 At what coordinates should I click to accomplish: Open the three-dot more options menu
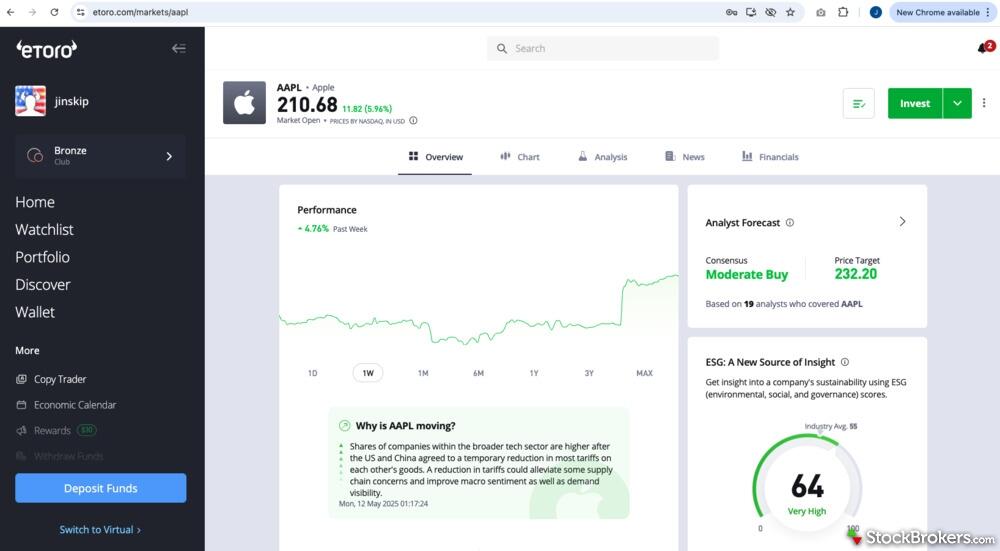[x=984, y=103]
